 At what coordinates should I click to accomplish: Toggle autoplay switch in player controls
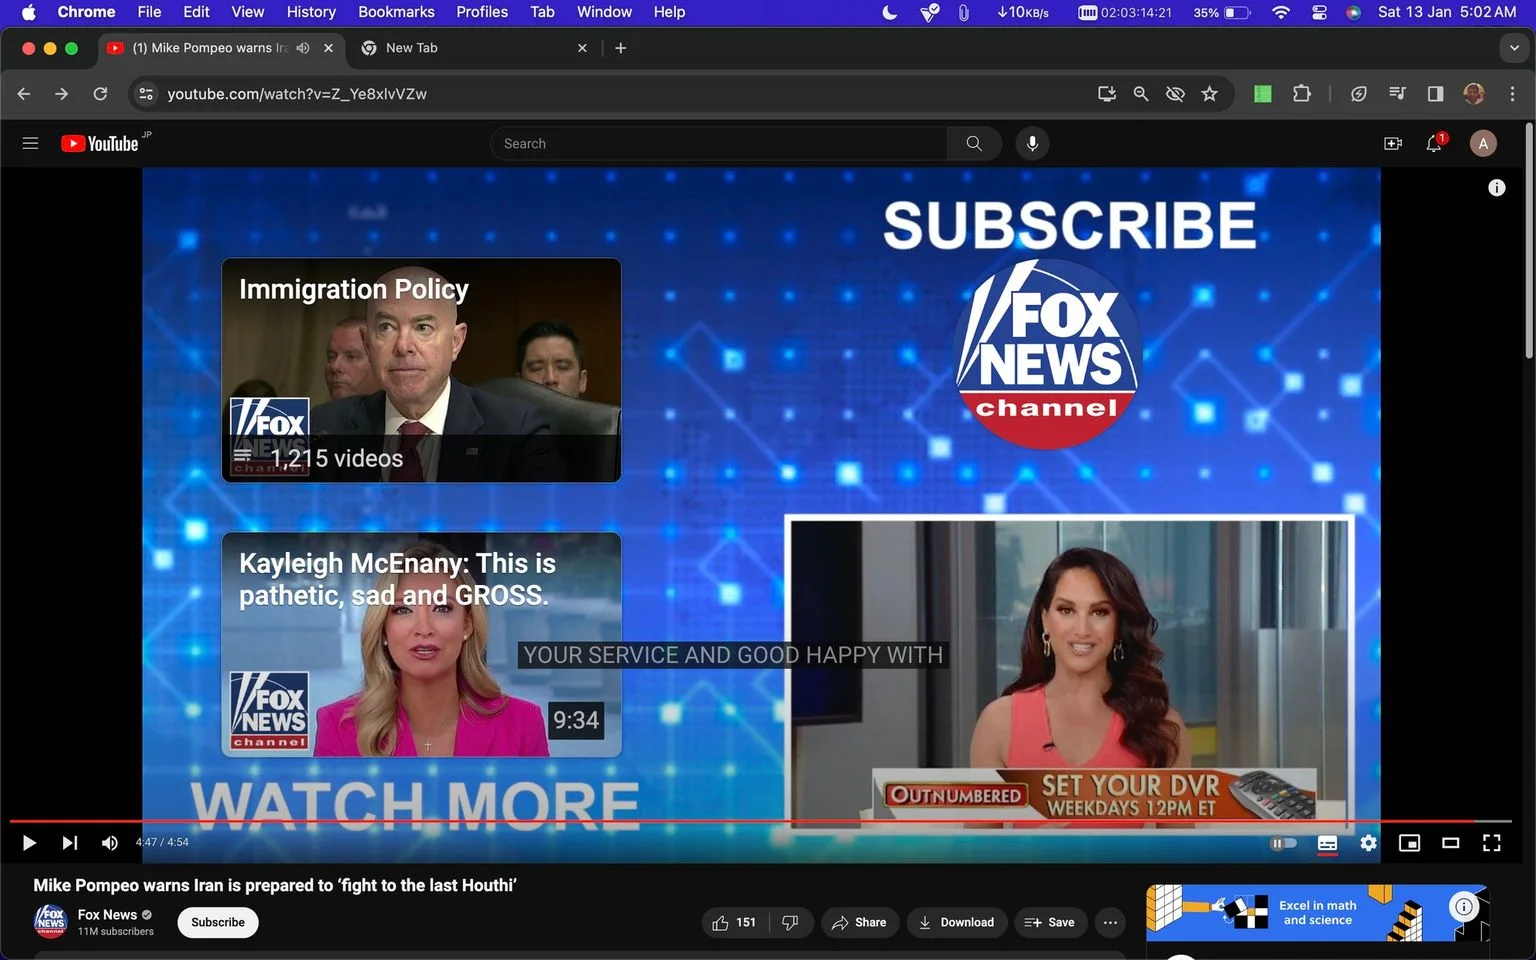pyautogui.click(x=1283, y=843)
